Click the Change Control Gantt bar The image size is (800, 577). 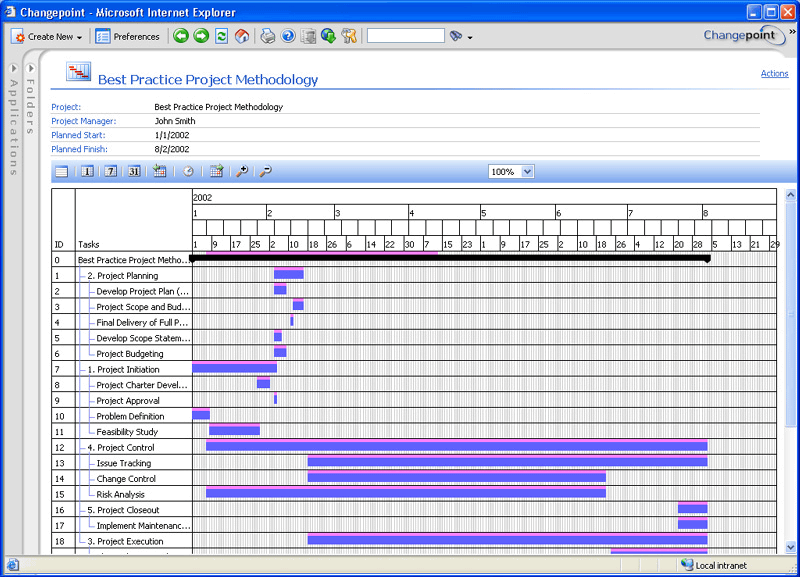pyautogui.click(x=457, y=476)
